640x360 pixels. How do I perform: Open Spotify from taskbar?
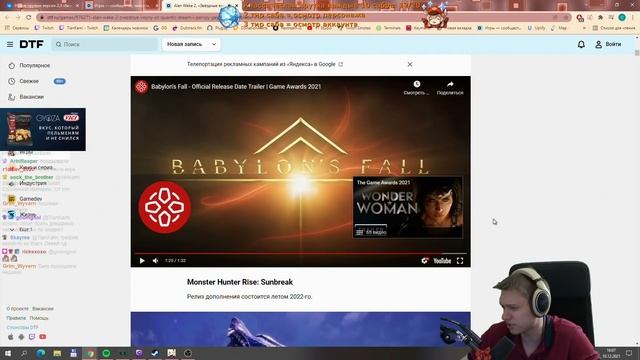(x=106, y=353)
